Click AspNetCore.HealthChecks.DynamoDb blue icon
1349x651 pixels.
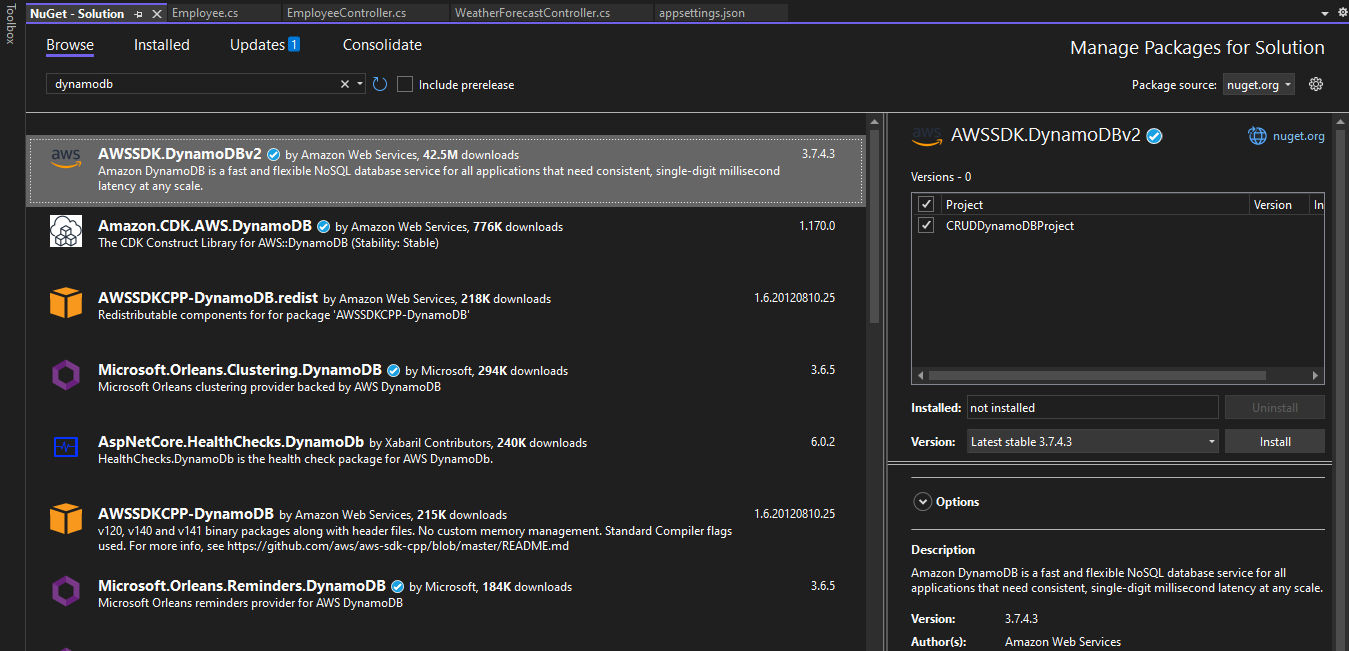click(66, 447)
